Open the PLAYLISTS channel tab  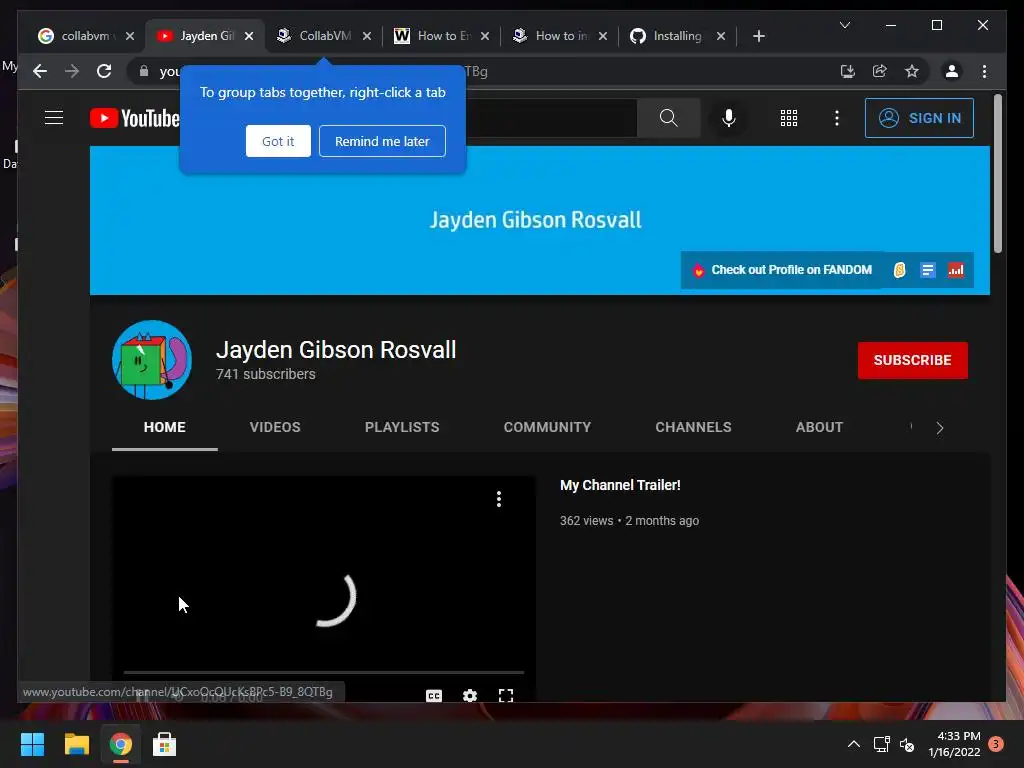point(402,427)
